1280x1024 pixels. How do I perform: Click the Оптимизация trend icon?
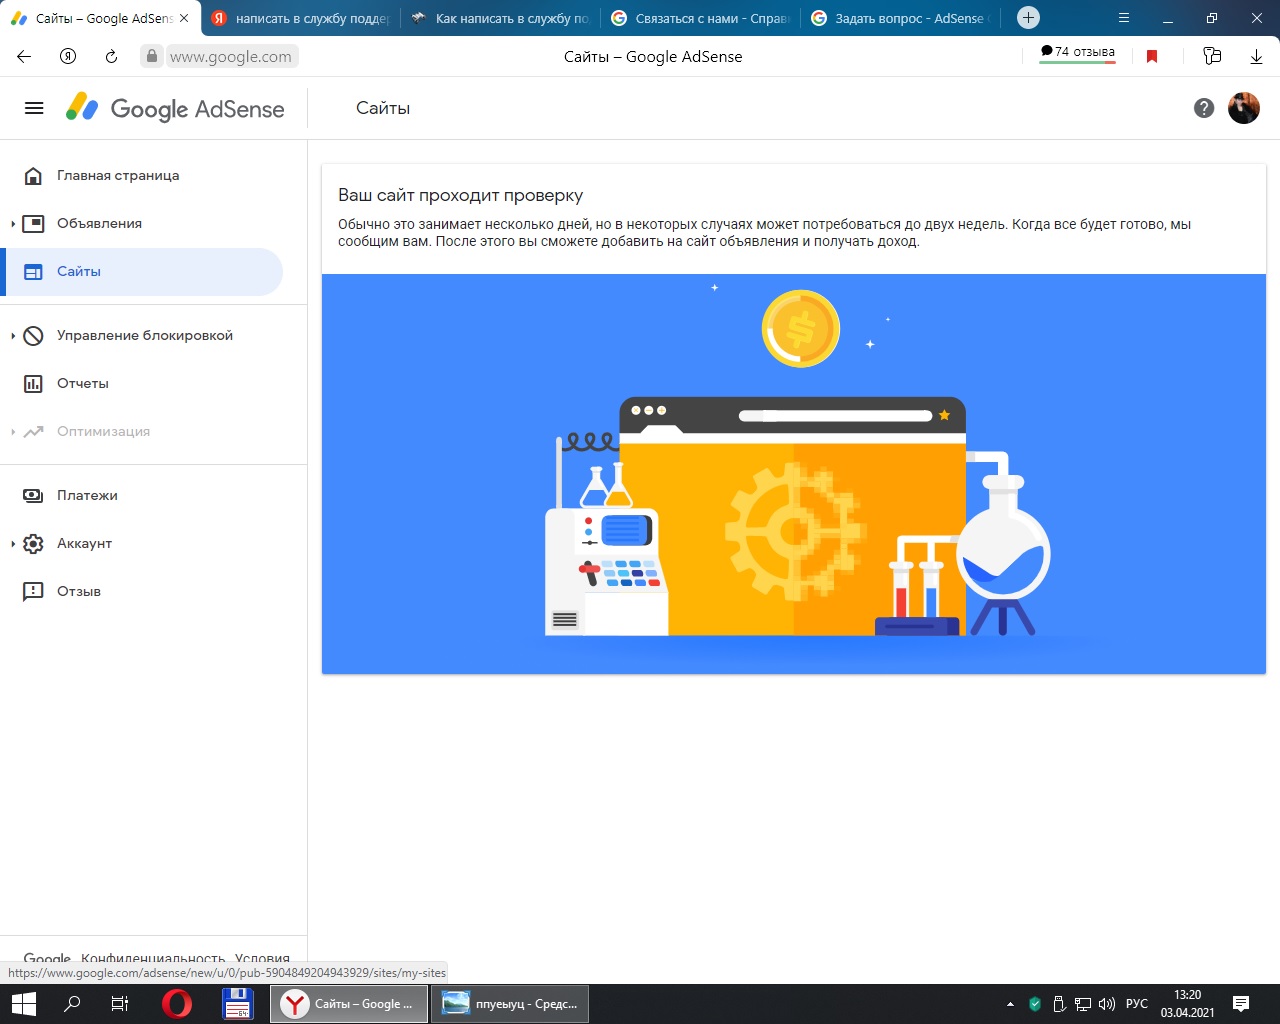33,432
